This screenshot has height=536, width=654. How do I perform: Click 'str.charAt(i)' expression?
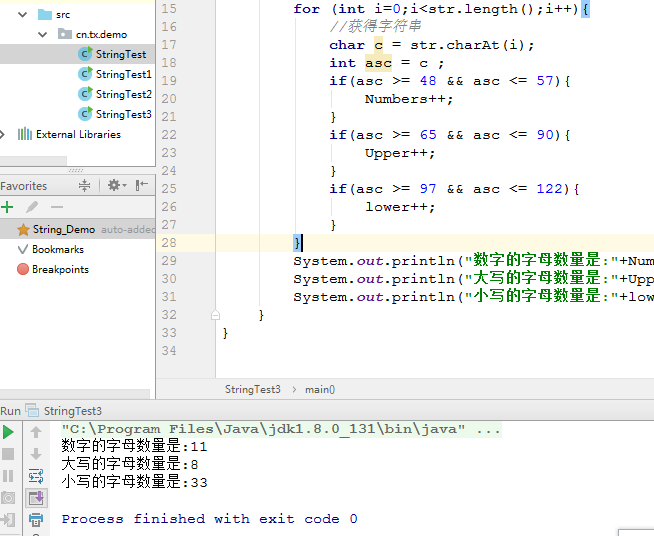click(467, 45)
